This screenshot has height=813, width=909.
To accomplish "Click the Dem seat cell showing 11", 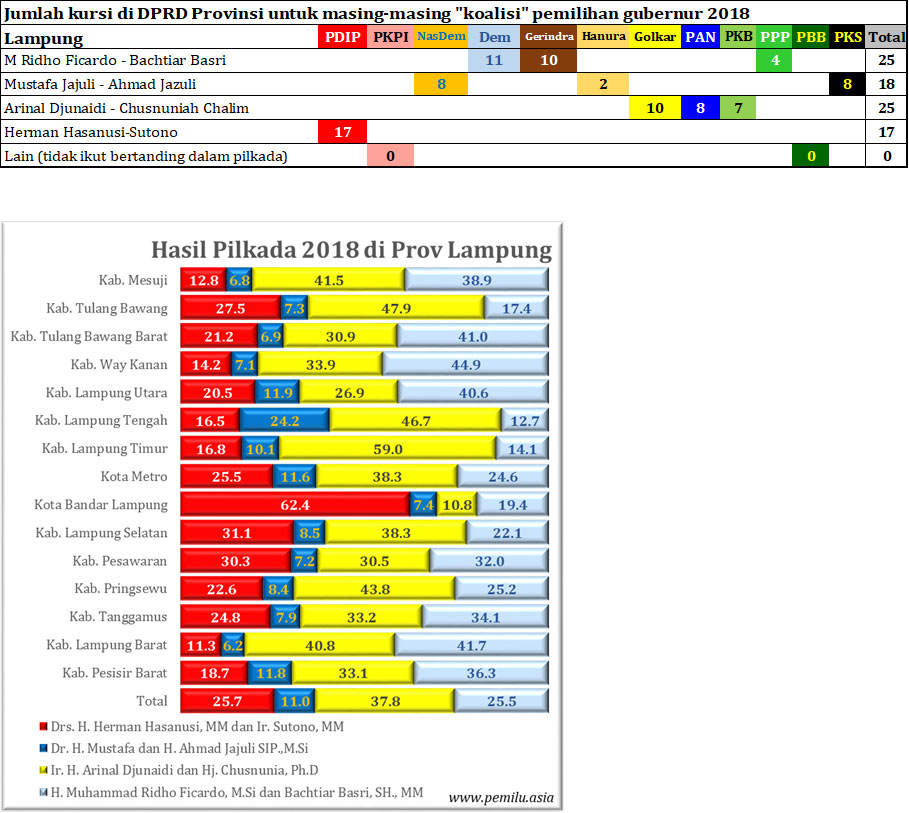I will (494, 60).
